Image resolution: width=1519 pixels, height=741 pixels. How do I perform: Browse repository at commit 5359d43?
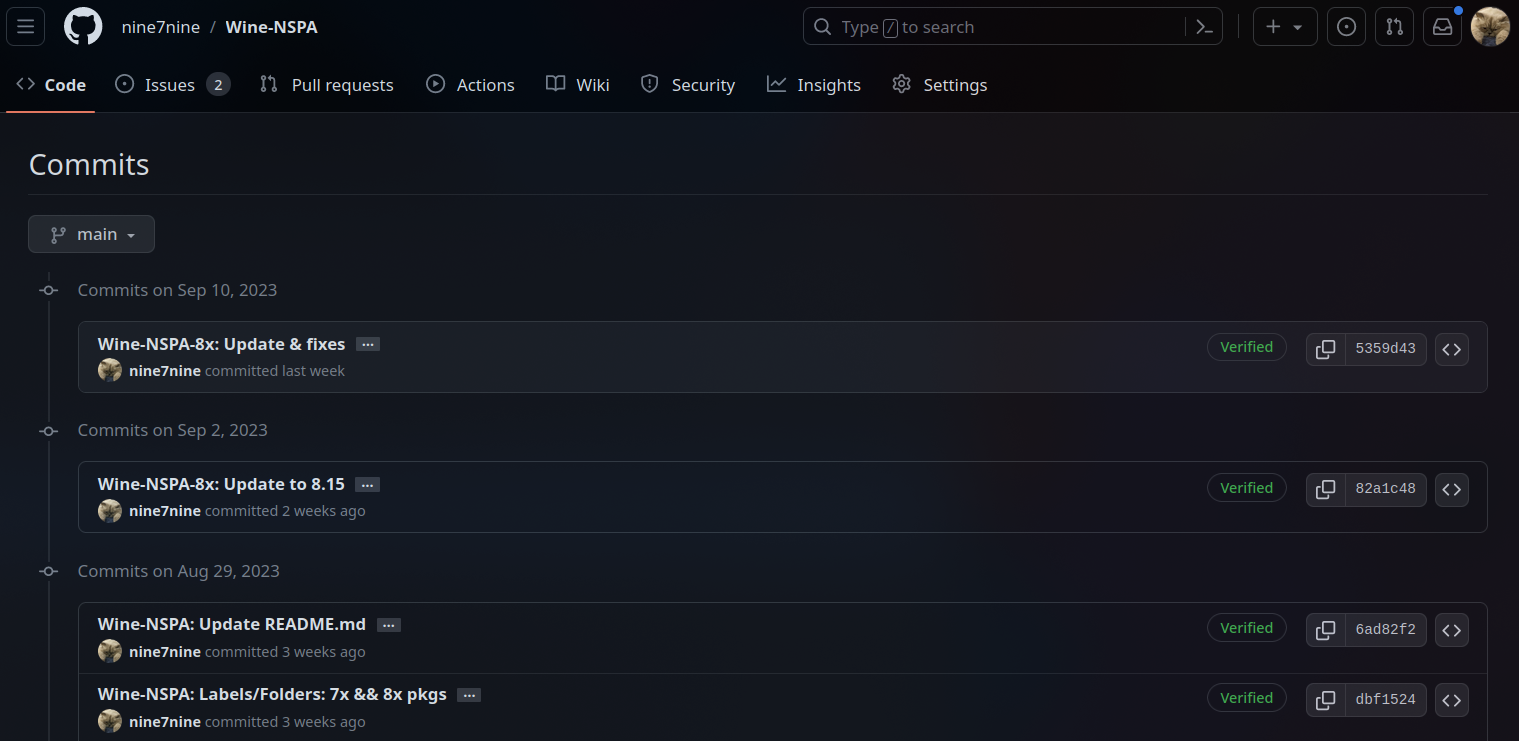(1452, 349)
